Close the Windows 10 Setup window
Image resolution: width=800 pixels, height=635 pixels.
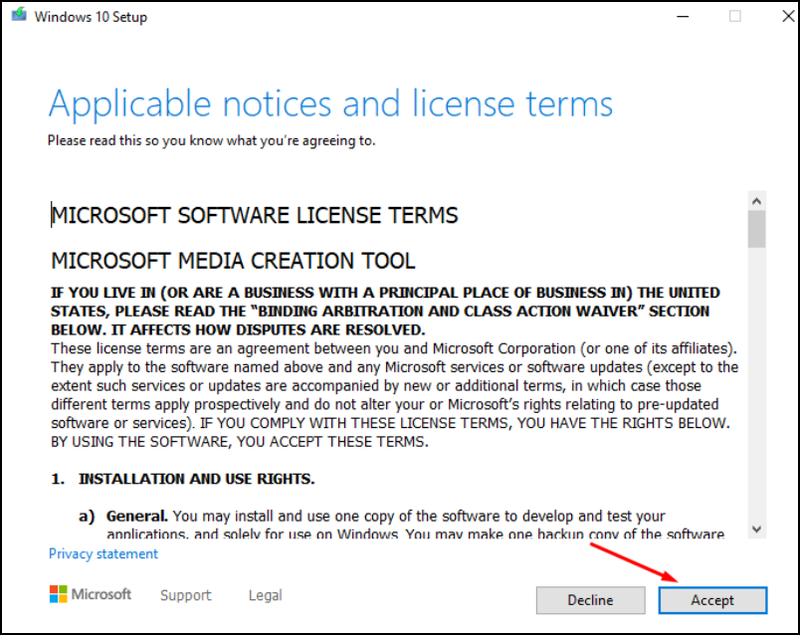coord(788,16)
